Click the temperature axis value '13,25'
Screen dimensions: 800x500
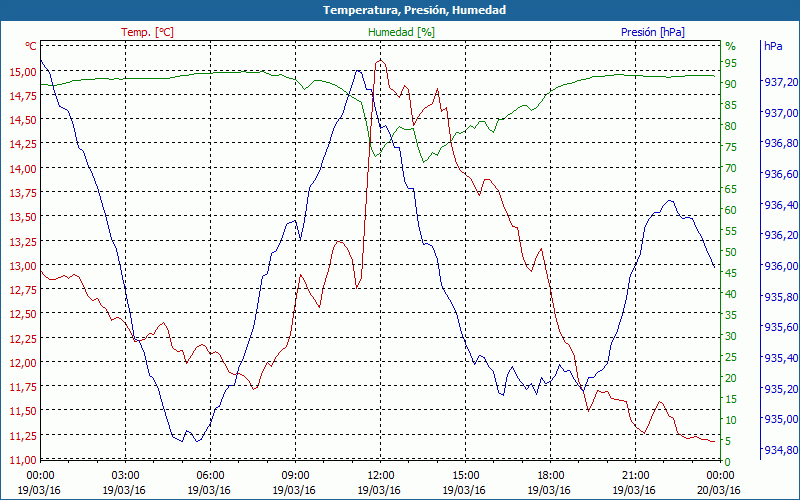23,241
